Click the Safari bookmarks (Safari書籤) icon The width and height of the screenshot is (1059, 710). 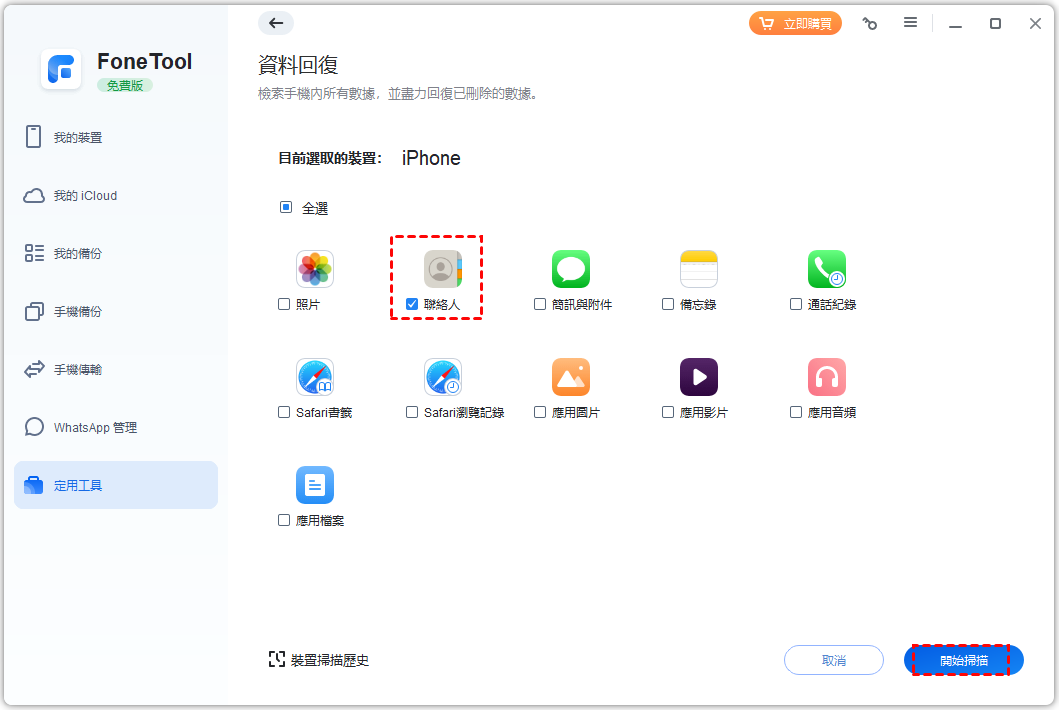[315, 377]
